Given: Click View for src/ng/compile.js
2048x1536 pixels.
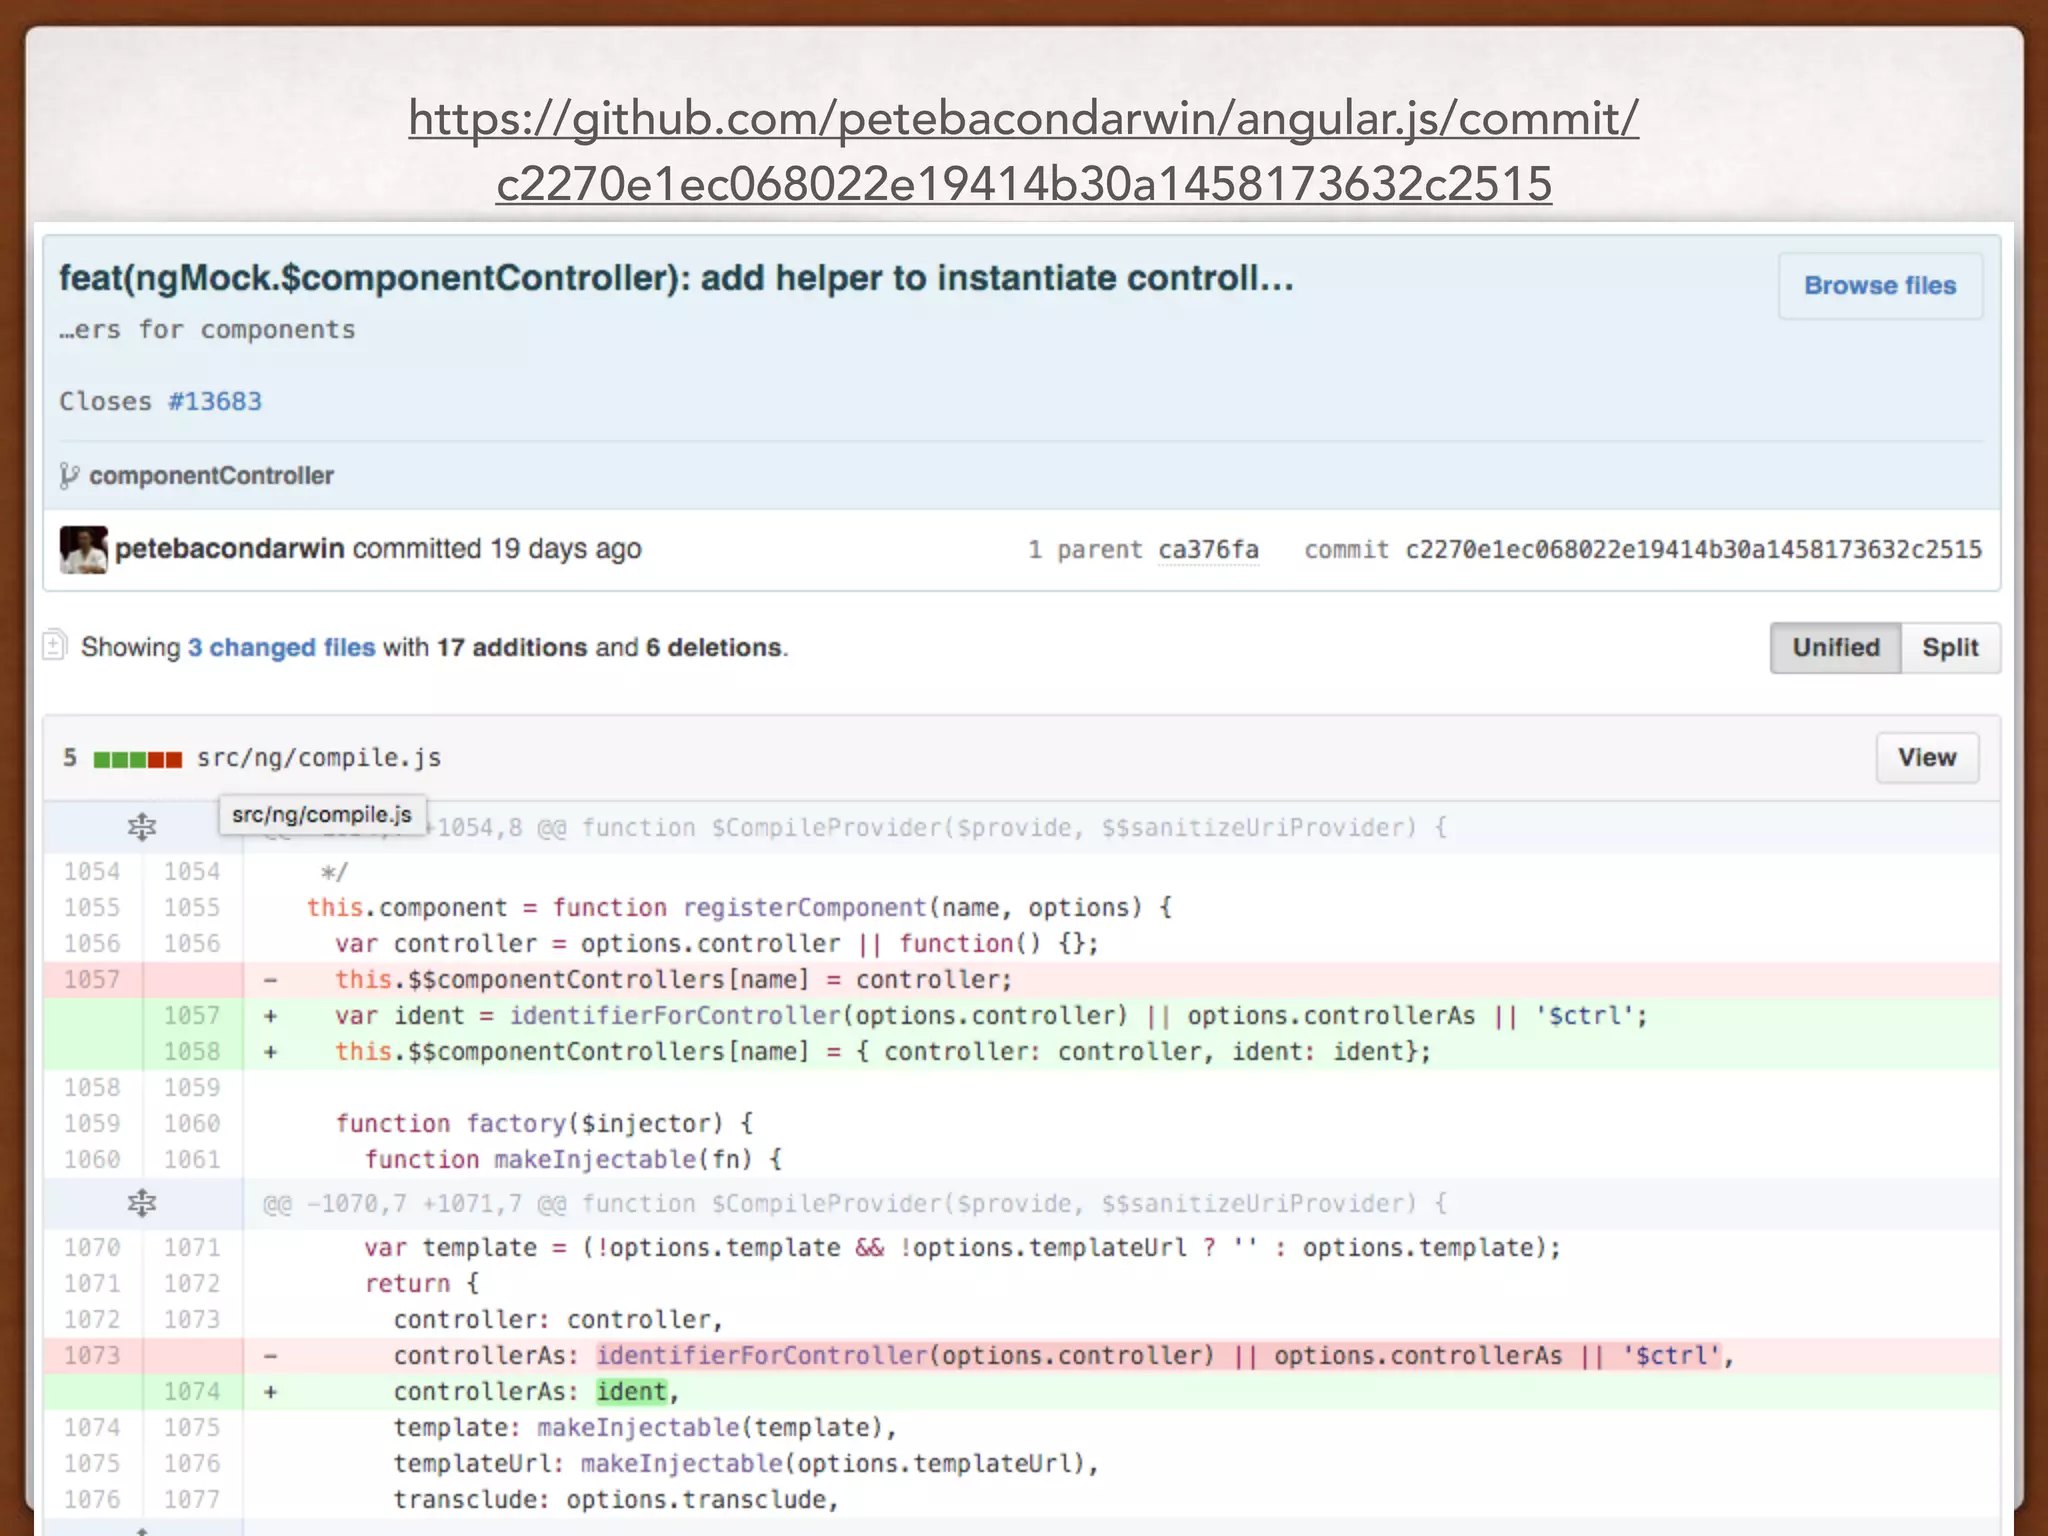Looking at the screenshot, I should [x=1927, y=758].
